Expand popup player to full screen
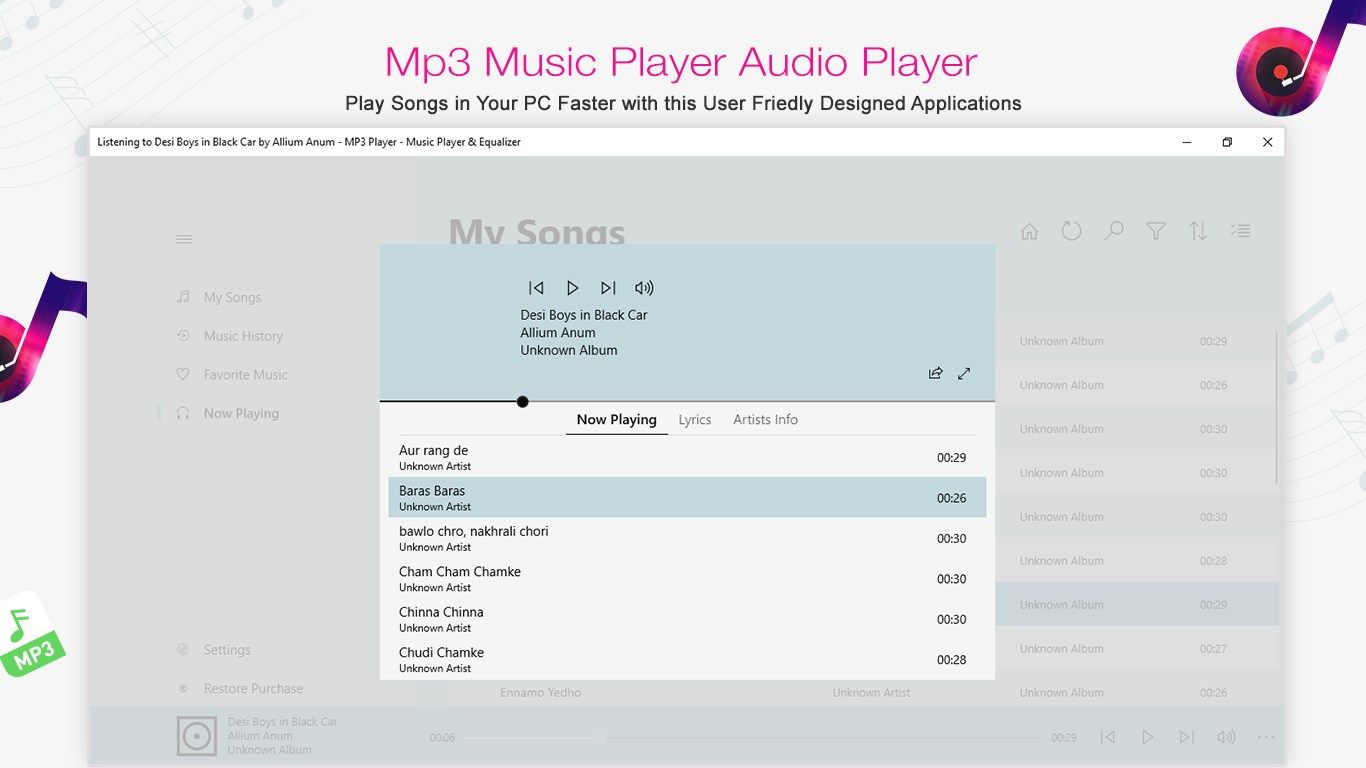The height and width of the screenshot is (768, 1366). 964,373
